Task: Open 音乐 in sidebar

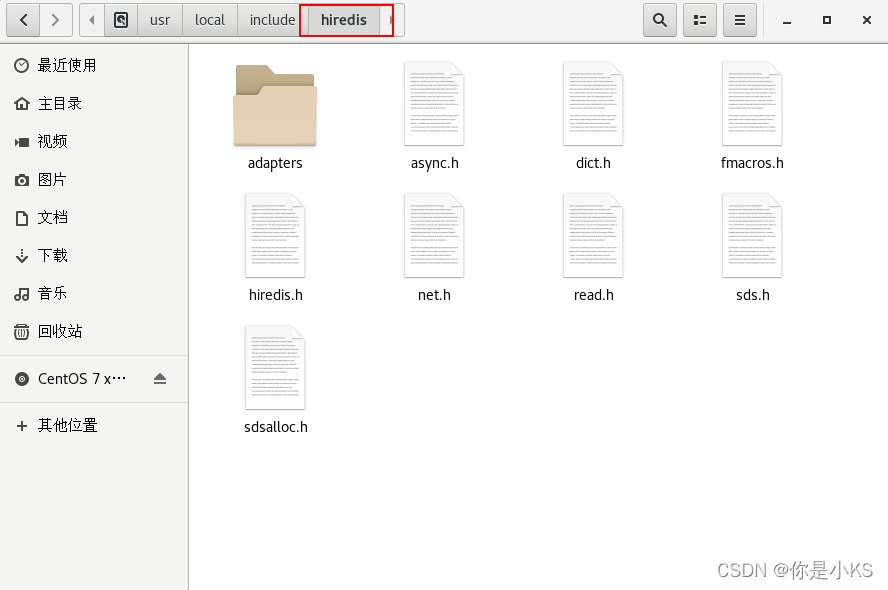Action: coord(94,294)
